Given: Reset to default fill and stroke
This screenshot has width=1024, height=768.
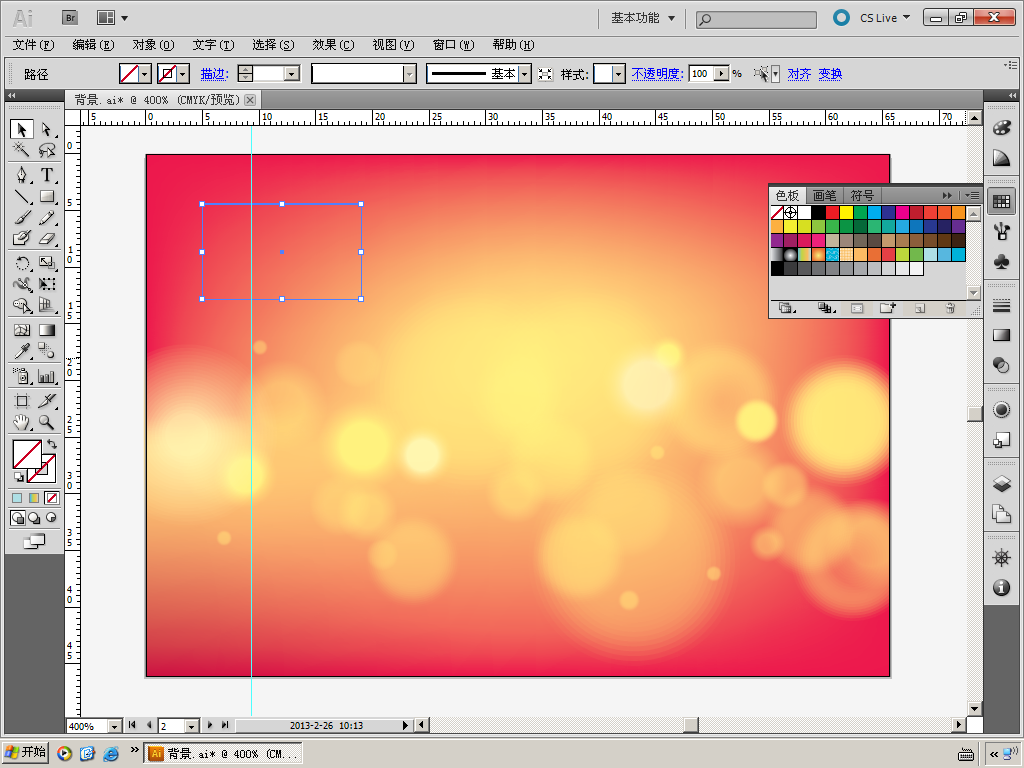Looking at the screenshot, I should (x=18, y=477).
